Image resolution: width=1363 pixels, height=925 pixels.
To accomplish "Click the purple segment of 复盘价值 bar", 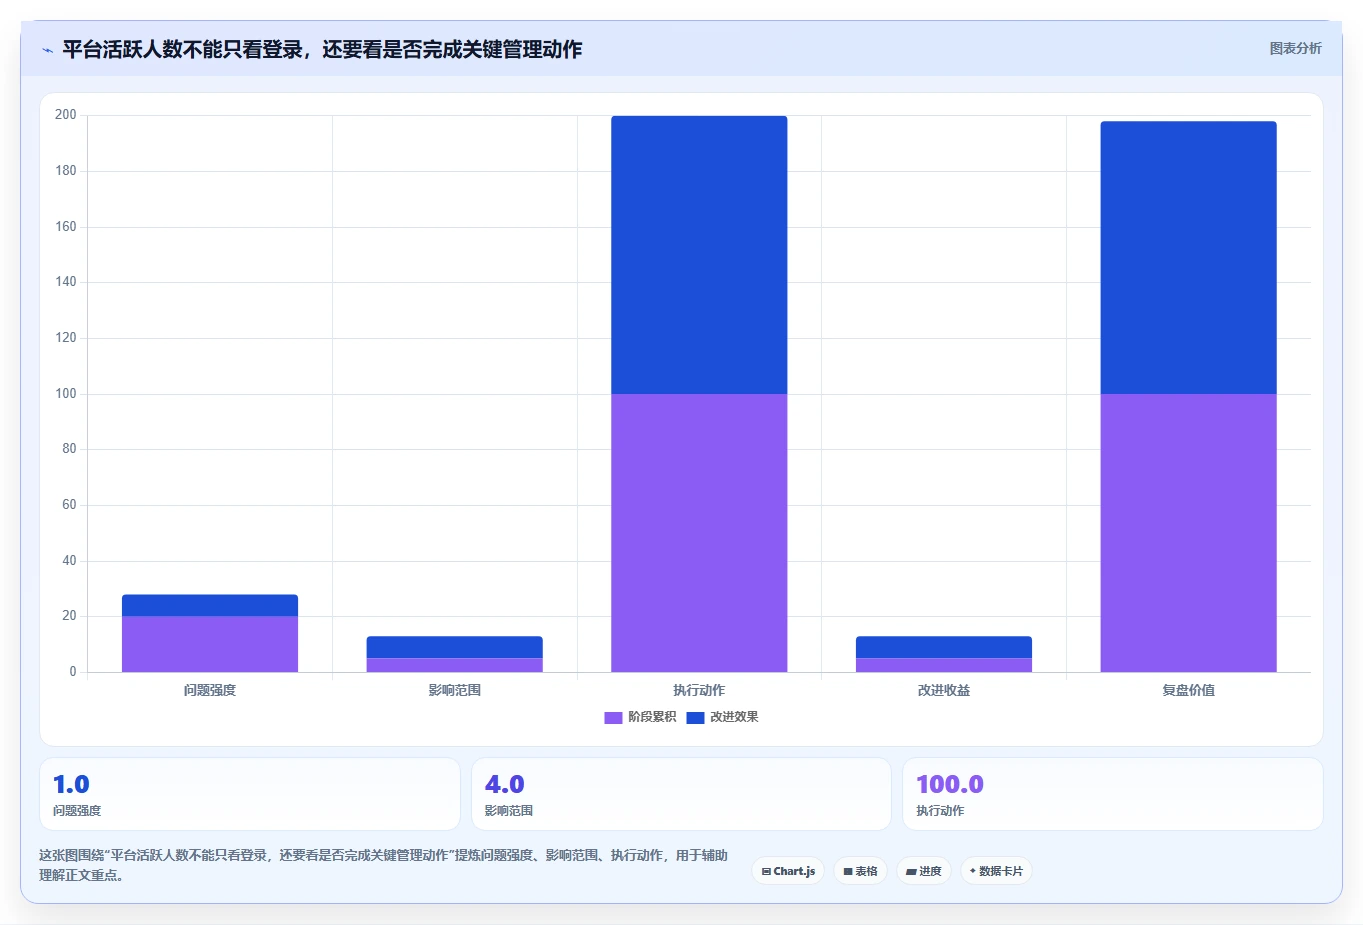I will pyautogui.click(x=1188, y=533).
